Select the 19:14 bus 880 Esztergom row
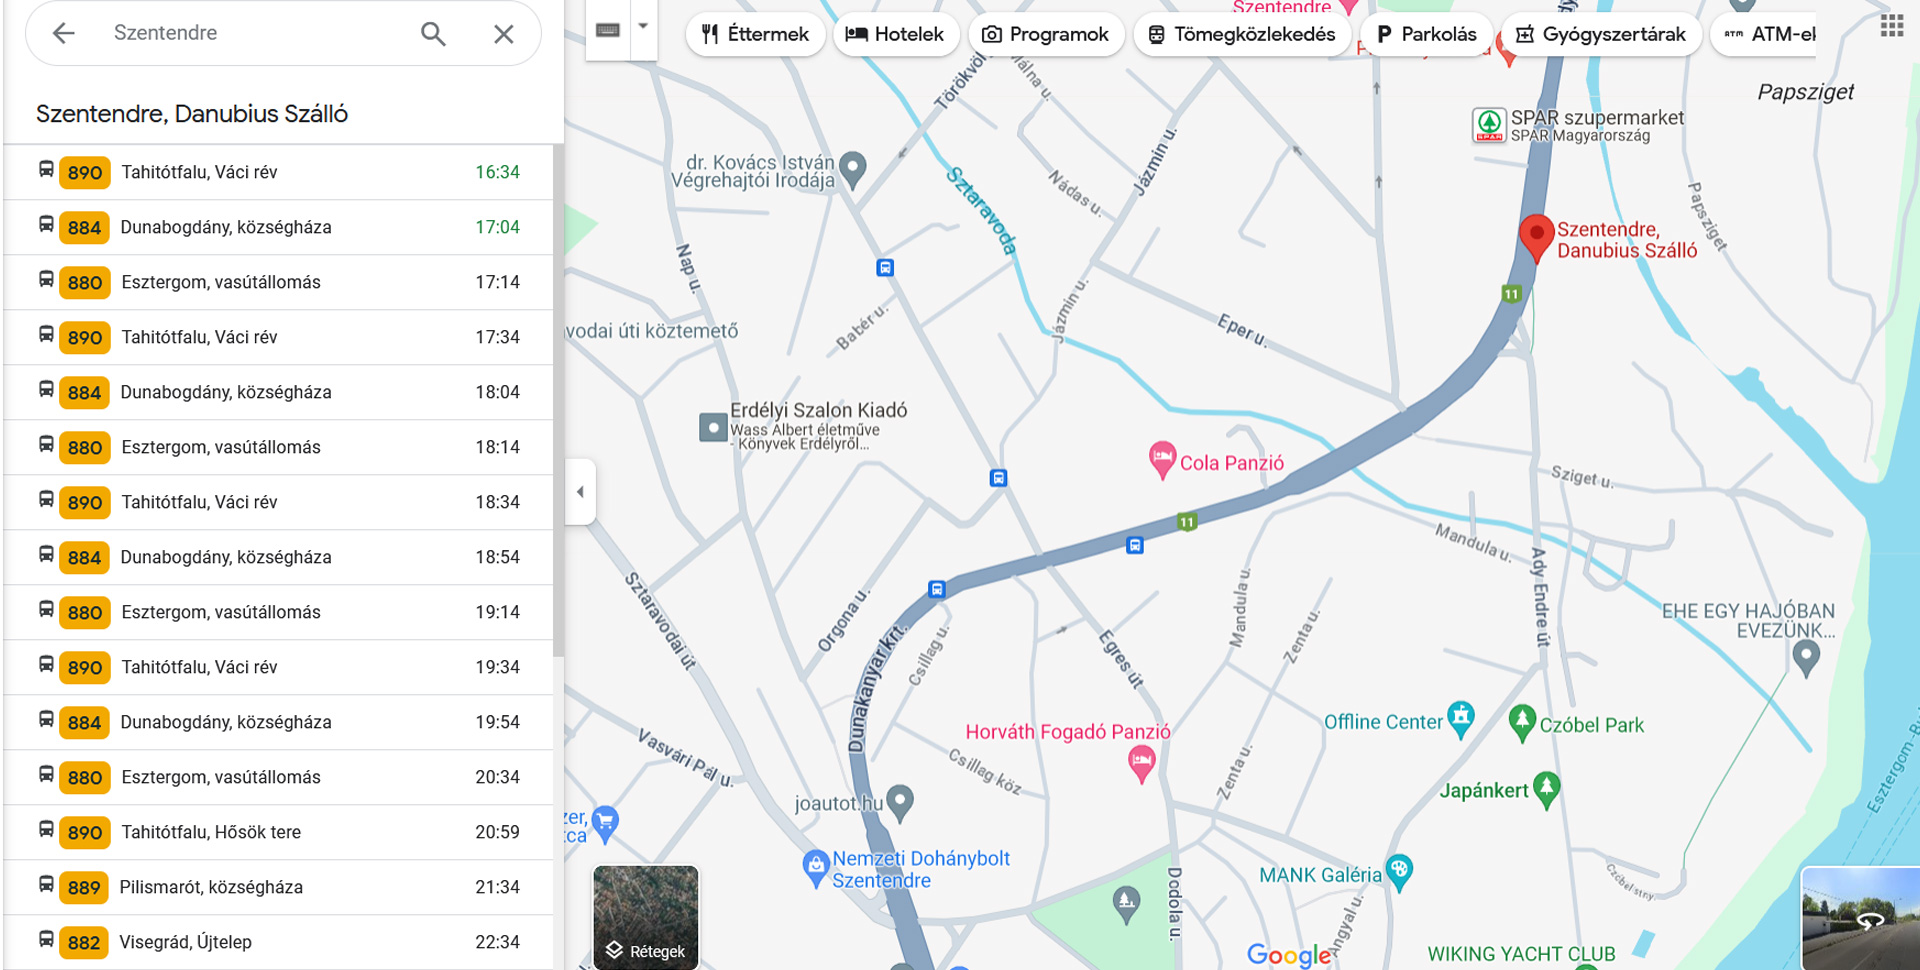The width and height of the screenshot is (1920, 970). pyautogui.click(x=278, y=612)
